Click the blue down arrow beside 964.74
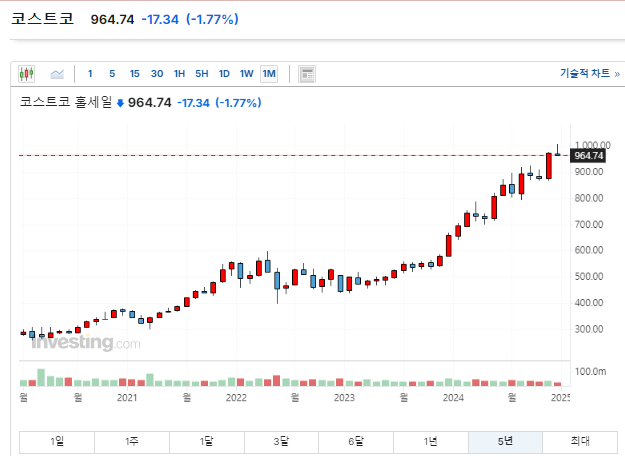 pos(120,104)
